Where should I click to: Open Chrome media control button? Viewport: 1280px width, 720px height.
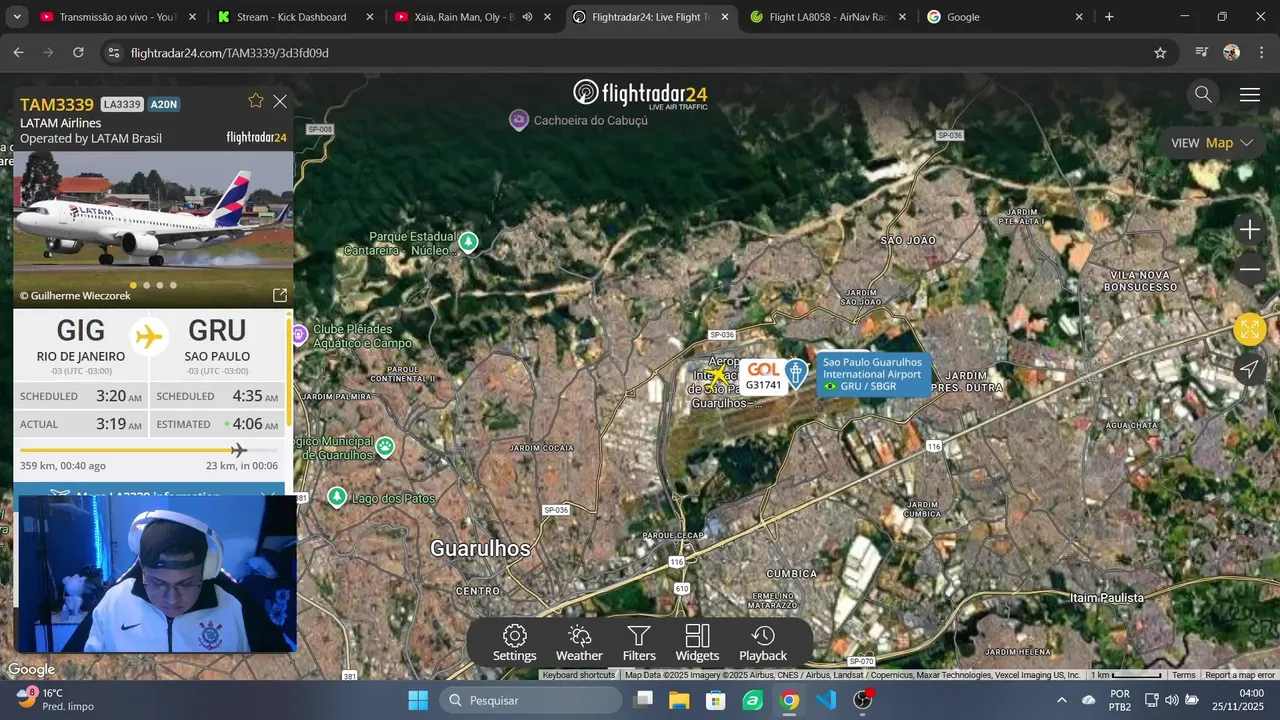1202,52
